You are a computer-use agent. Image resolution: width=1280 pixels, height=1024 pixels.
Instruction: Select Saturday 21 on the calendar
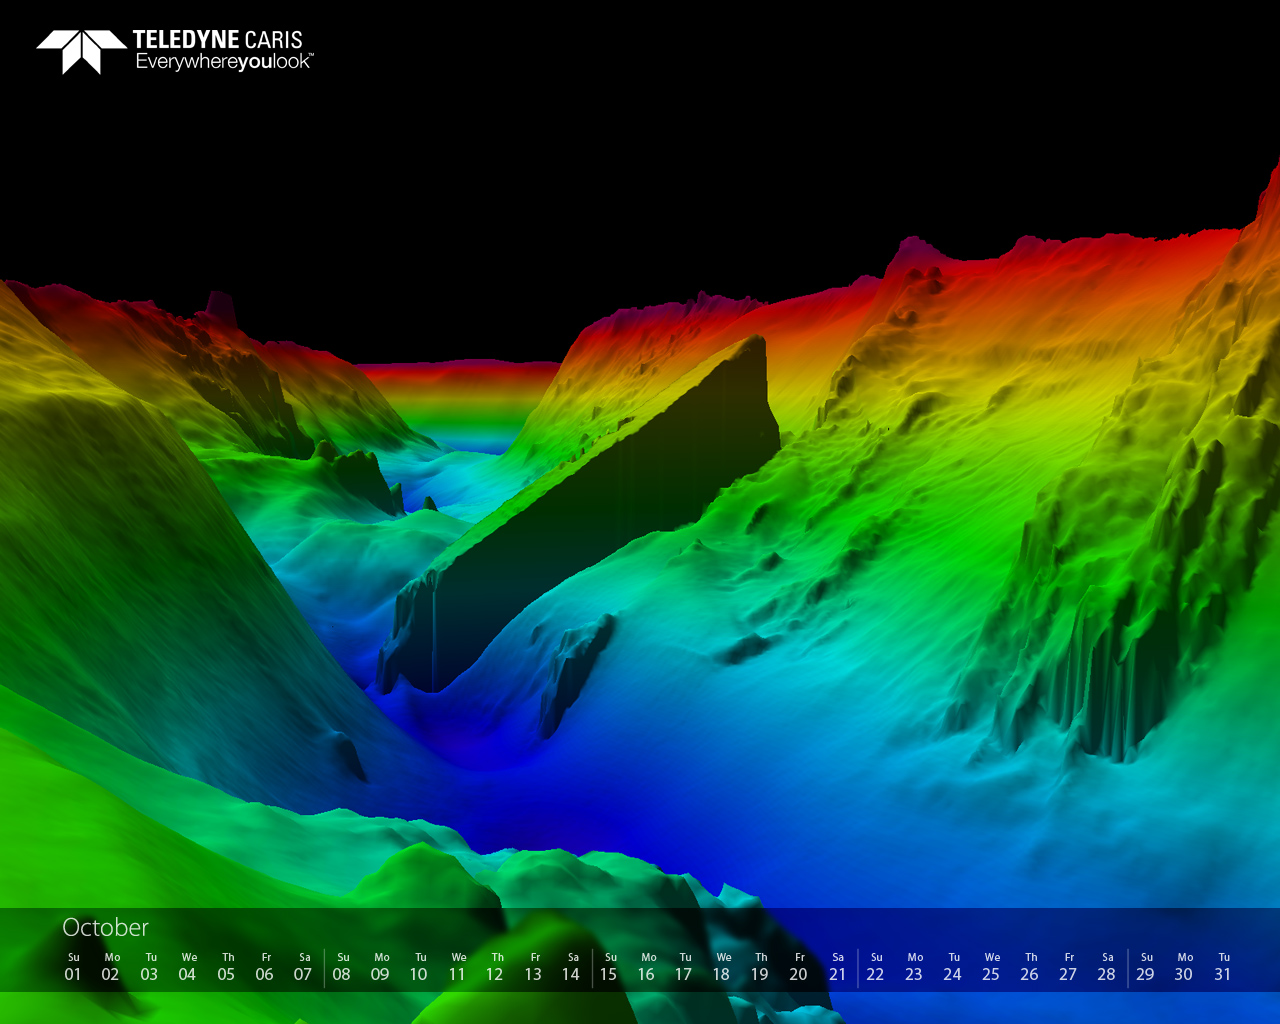pyautogui.click(x=838, y=967)
